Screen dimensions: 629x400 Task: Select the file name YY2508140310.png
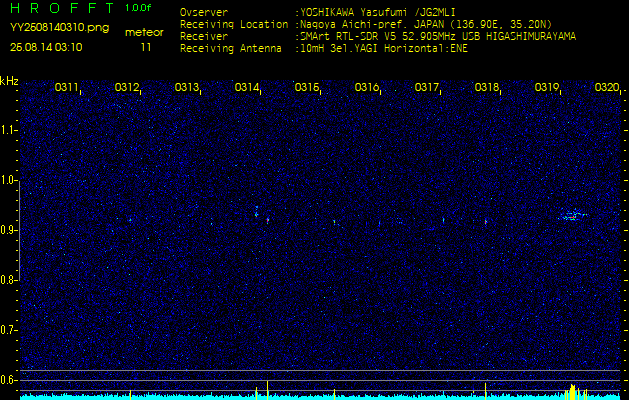click(59, 28)
